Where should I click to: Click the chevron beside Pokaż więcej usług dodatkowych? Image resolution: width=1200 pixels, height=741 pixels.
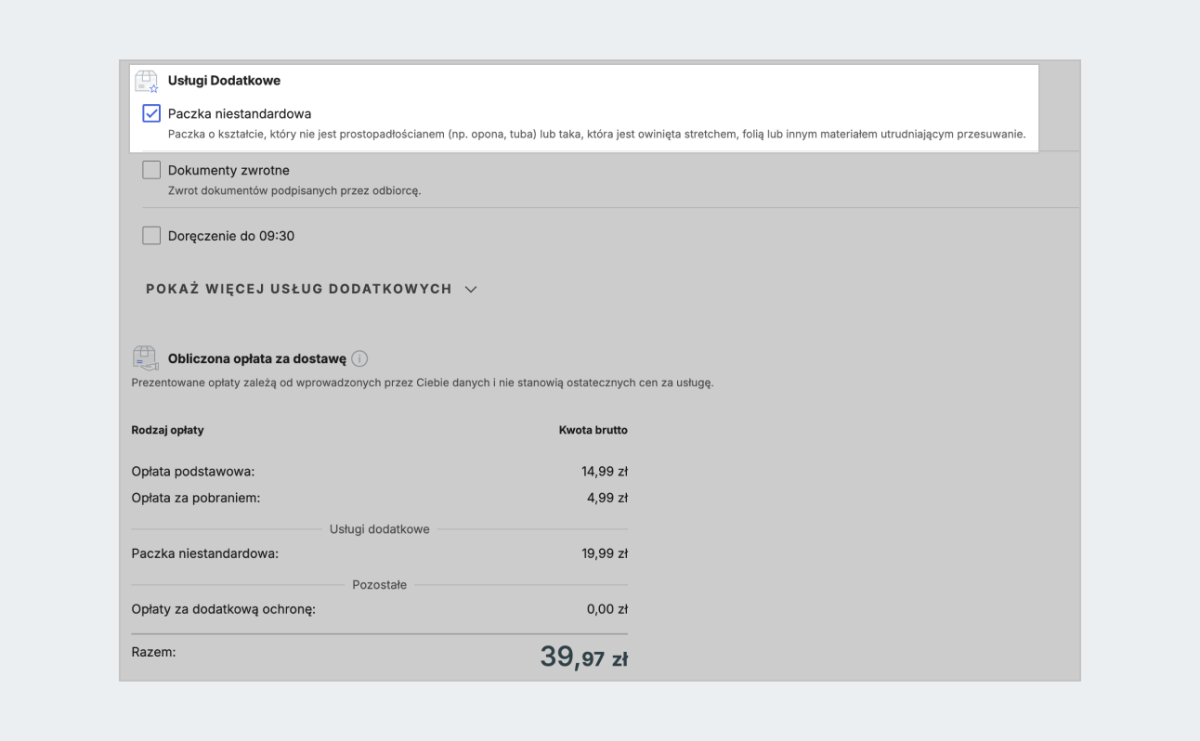pyautogui.click(x=471, y=289)
